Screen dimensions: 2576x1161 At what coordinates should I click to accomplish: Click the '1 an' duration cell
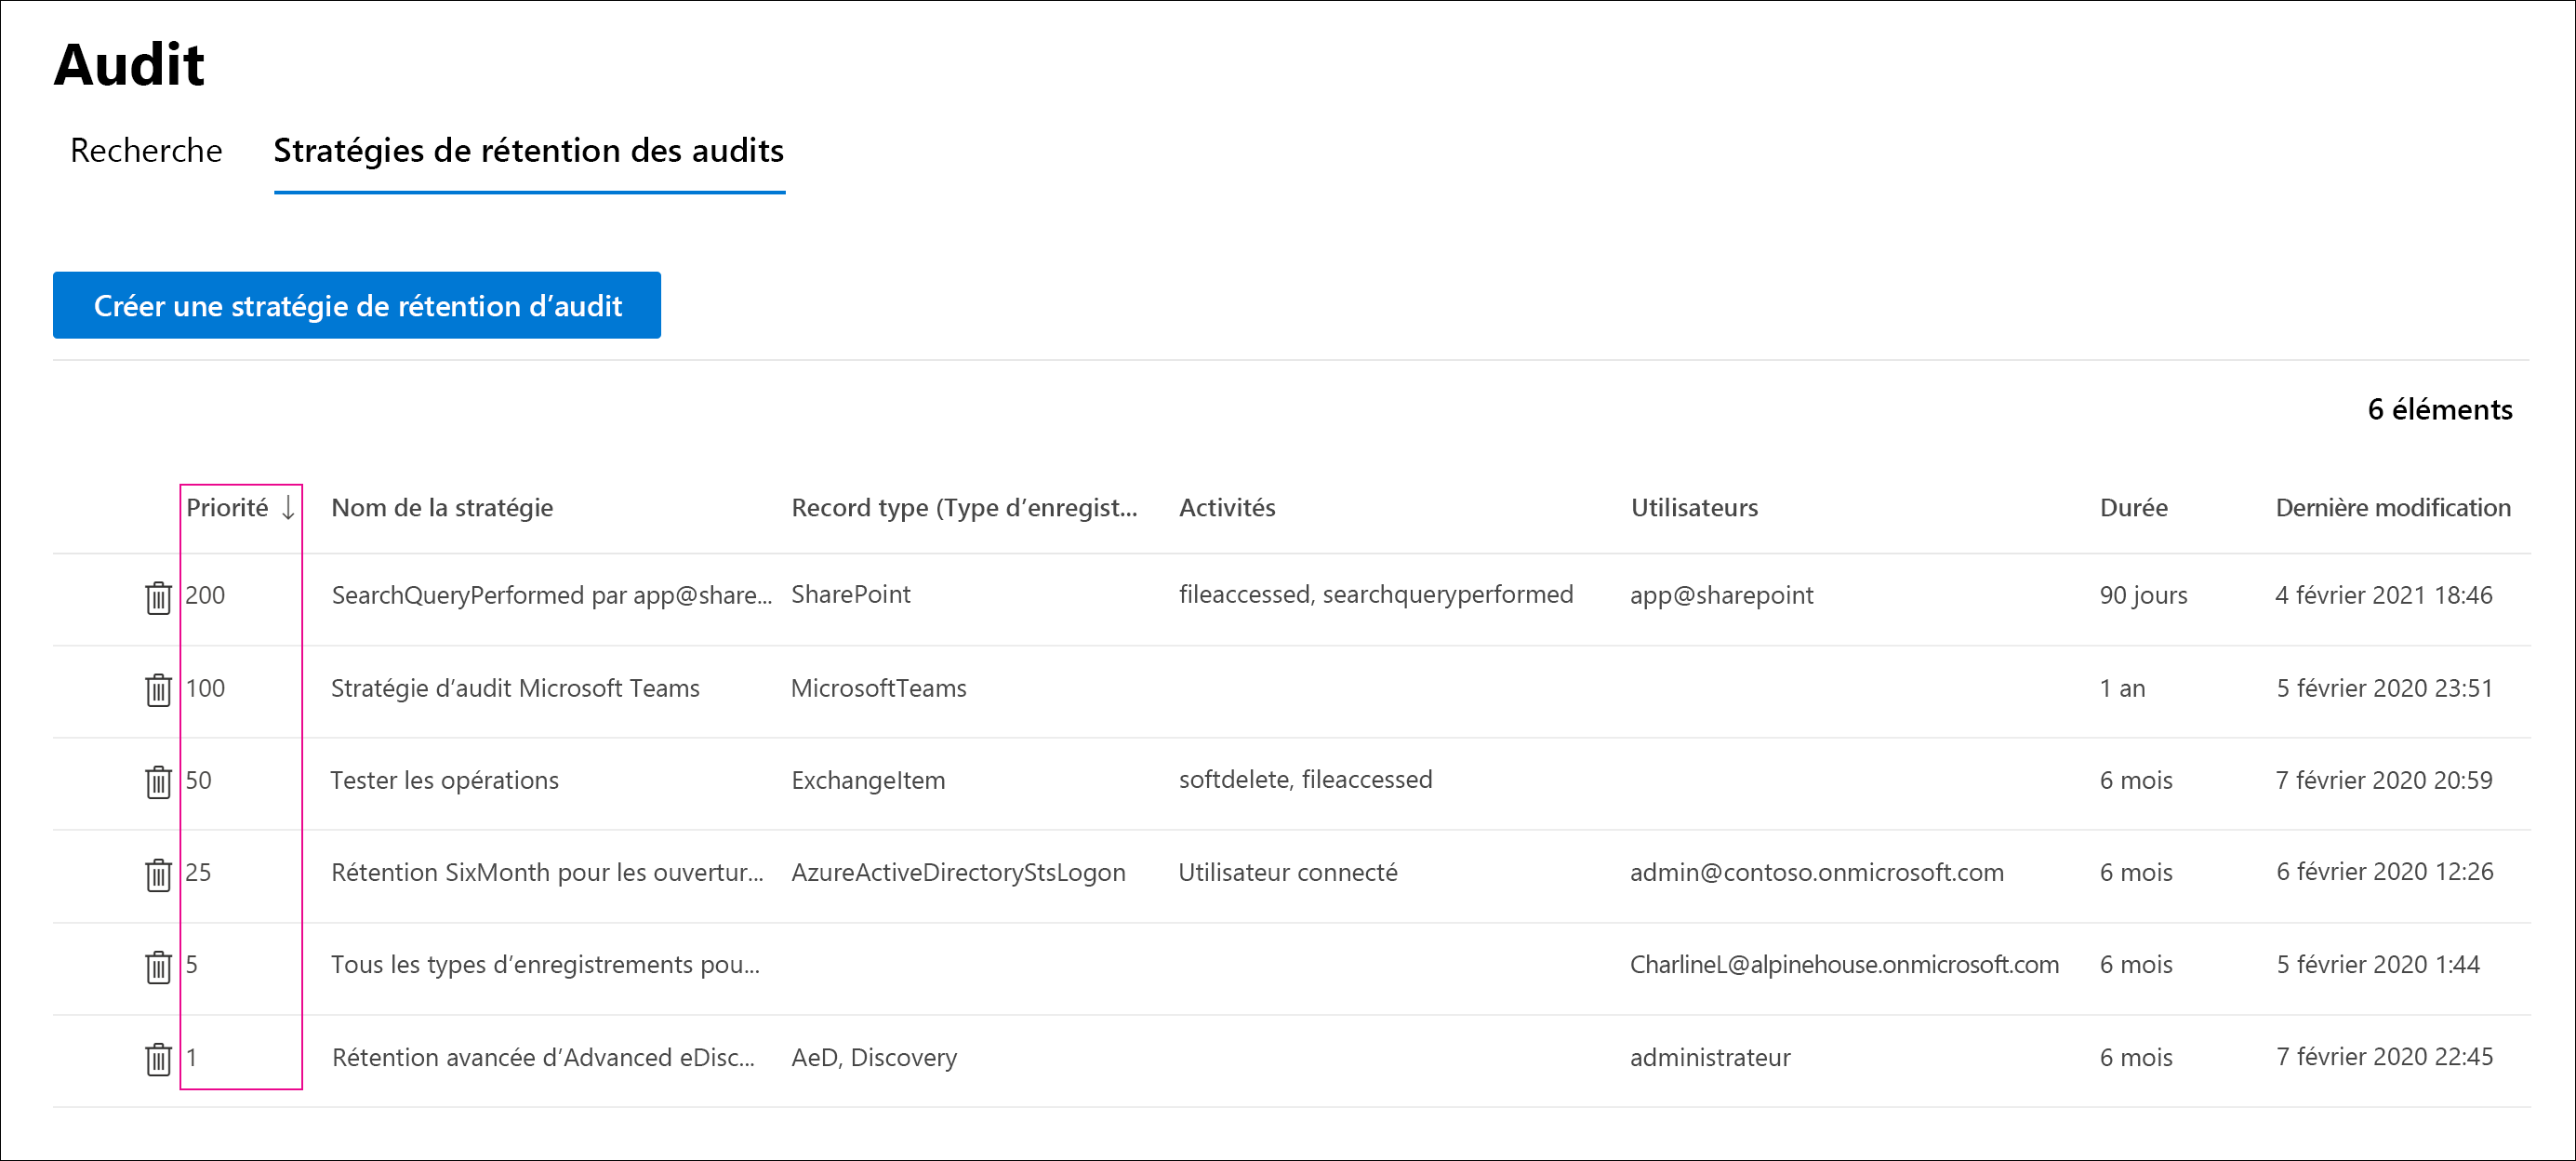click(x=2122, y=688)
